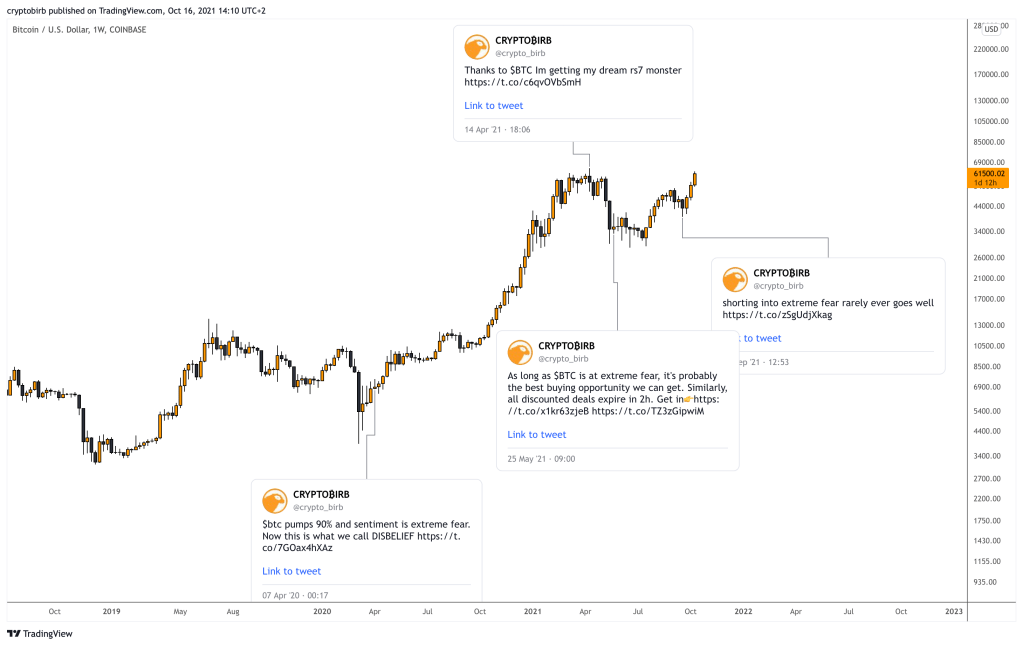Click the https://t.co/c6qvOVbSmH URL text
The image size is (1023, 646).
point(522,82)
